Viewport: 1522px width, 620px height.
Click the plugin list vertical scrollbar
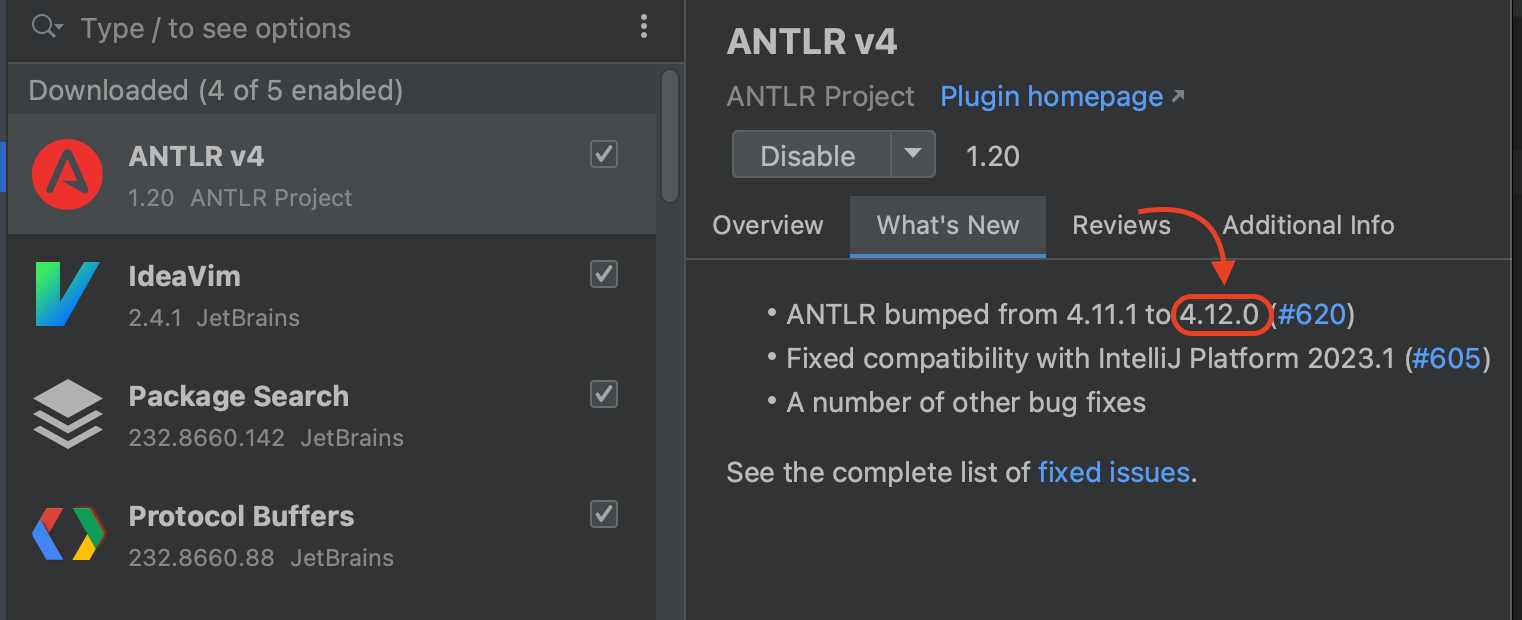tap(670, 136)
